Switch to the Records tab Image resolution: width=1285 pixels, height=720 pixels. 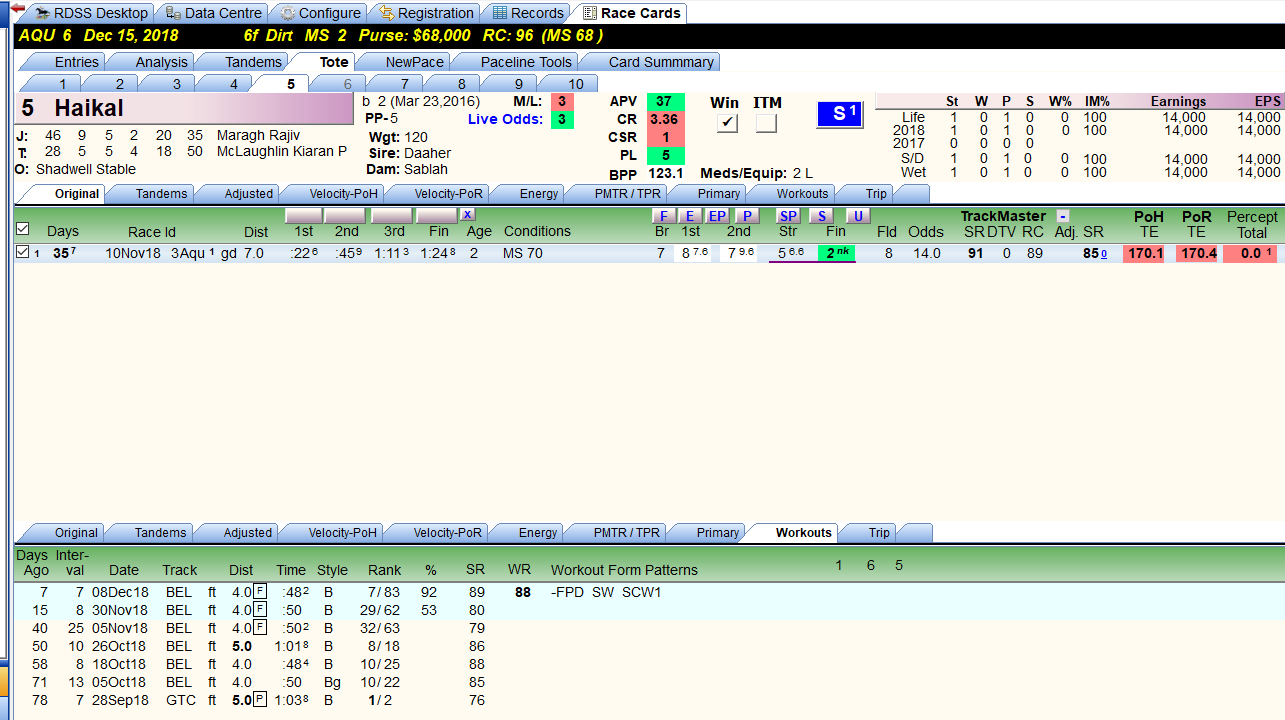[527, 13]
